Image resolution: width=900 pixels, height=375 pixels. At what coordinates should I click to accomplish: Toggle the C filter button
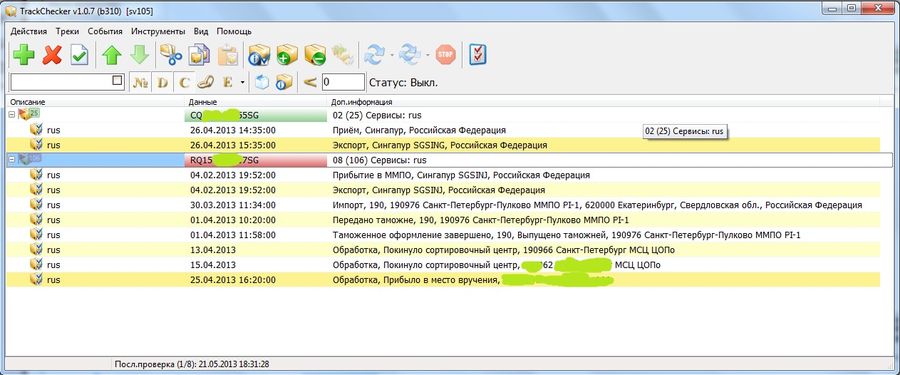184,83
